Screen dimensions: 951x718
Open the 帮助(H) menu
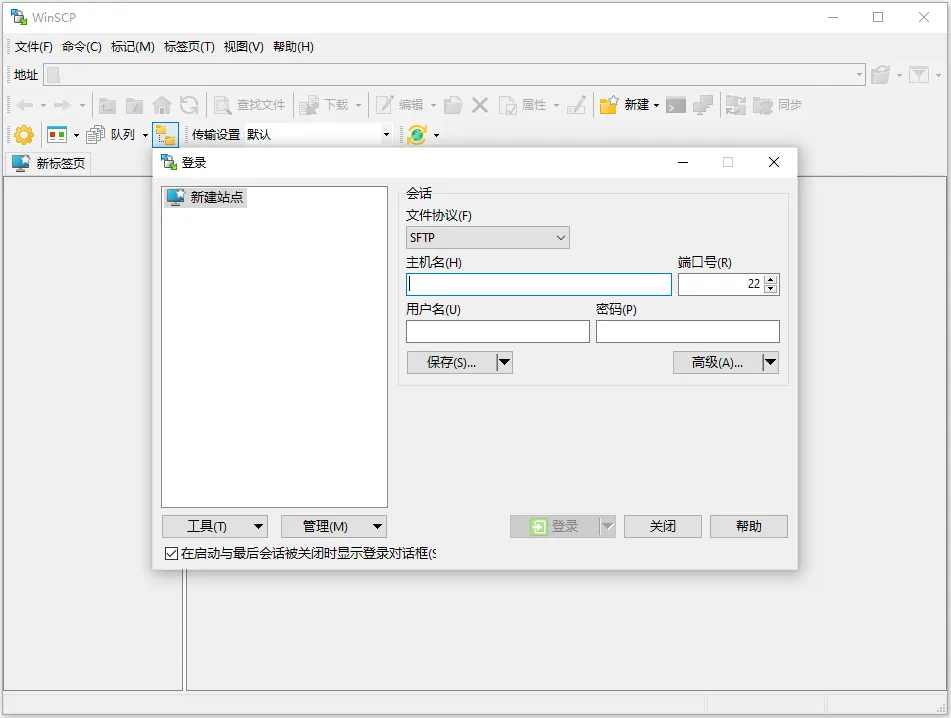(x=293, y=47)
